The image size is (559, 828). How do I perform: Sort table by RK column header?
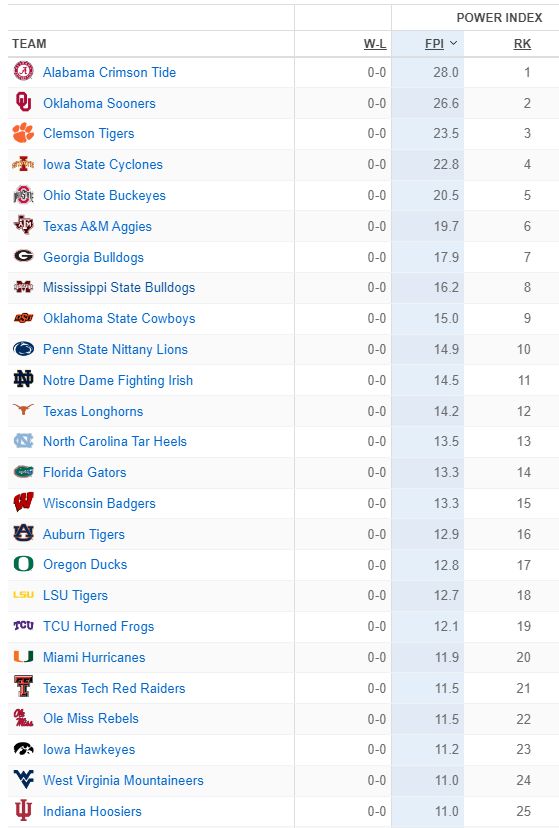pyautogui.click(x=522, y=44)
